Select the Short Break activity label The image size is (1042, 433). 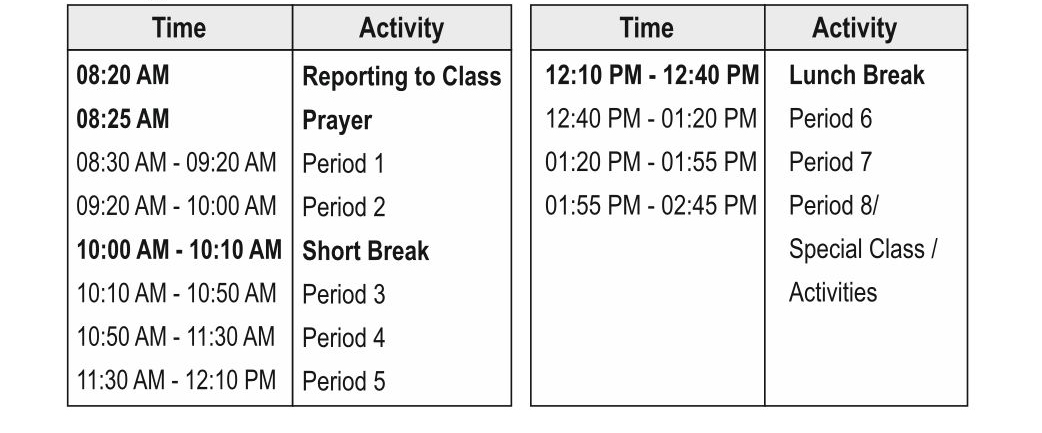click(365, 251)
